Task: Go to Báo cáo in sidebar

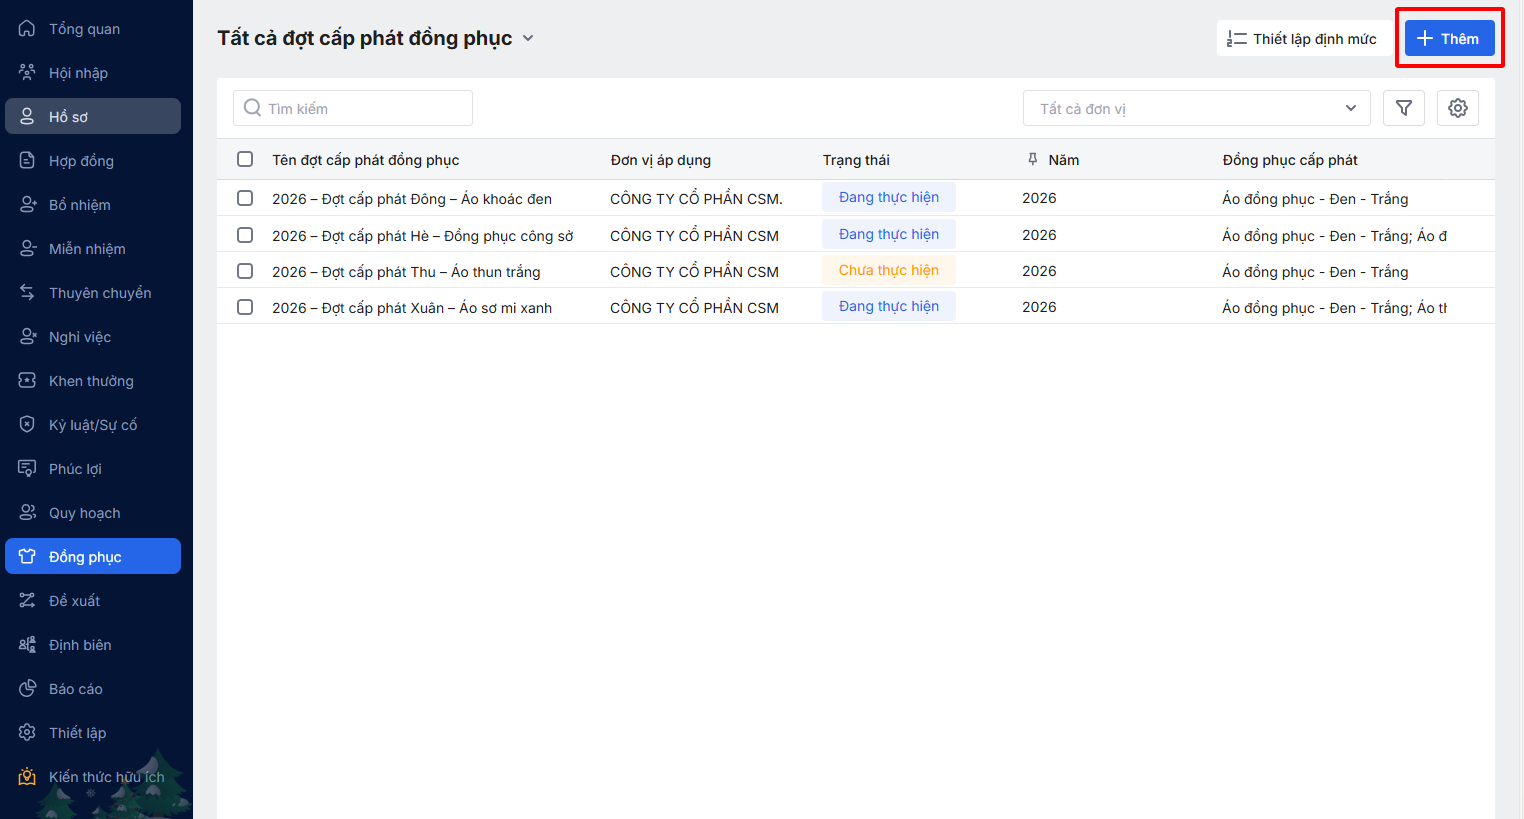Action: coord(76,689)
